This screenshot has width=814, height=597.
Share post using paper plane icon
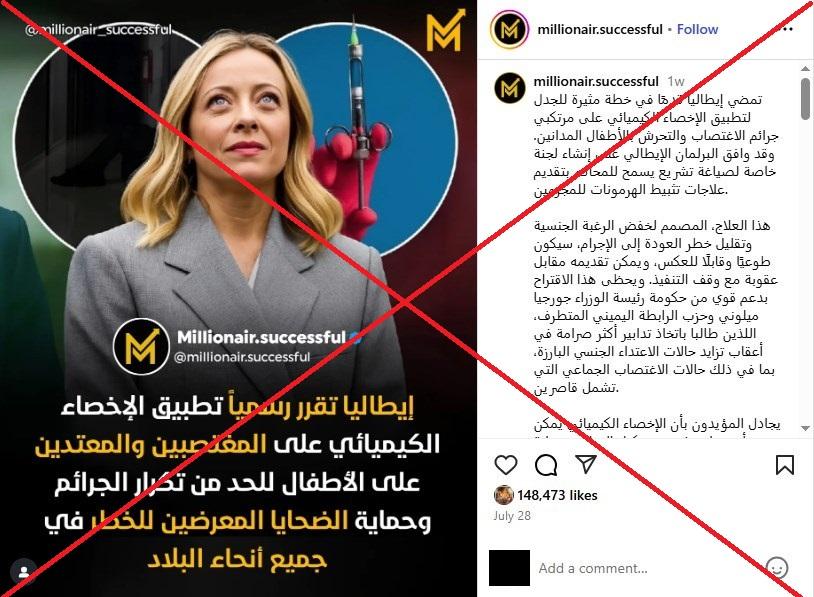tap(586, 464)
